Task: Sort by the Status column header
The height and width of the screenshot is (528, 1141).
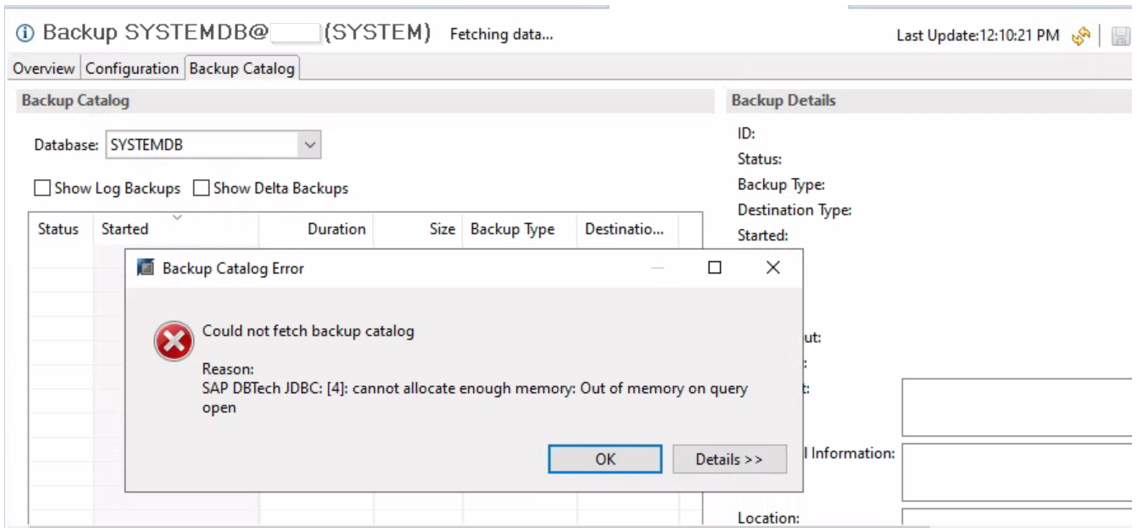Action: [x=61, y=229]
